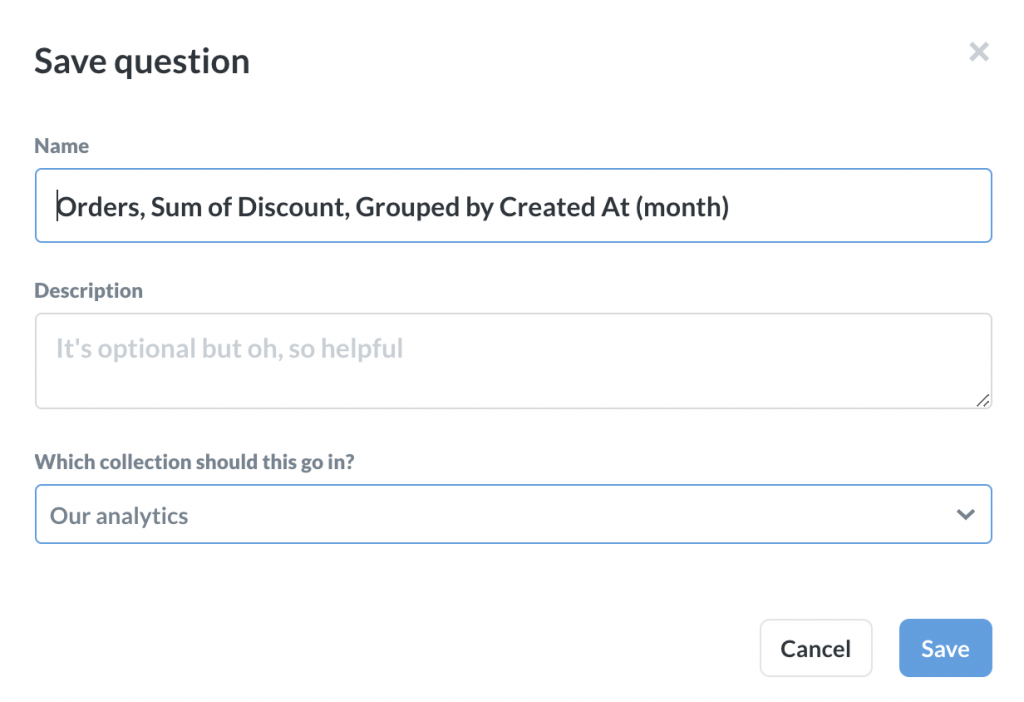Click the "Our analytics" text in collection selector
The image size is (1024, 702).
click(119, 516)
